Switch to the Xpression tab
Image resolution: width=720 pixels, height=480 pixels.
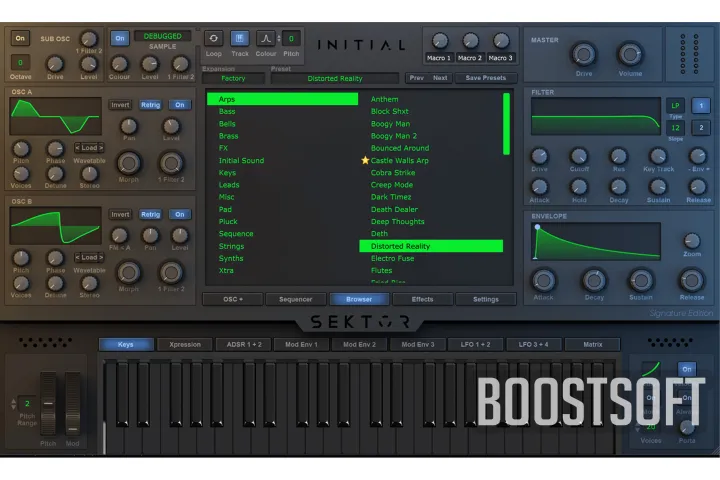point(185,344)
